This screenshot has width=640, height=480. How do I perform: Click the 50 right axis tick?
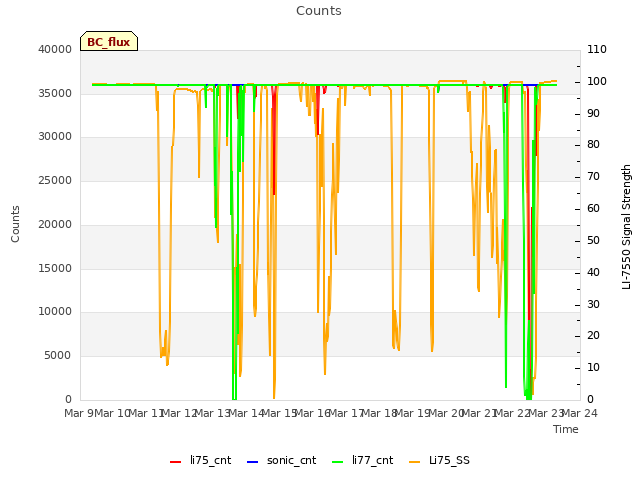pos(593,240)
